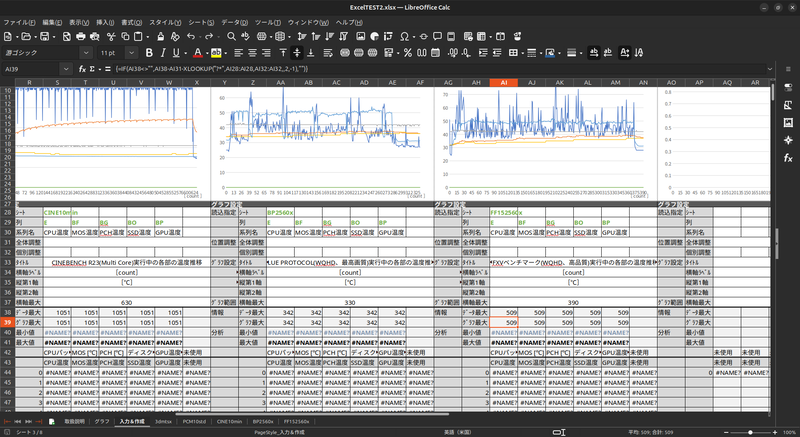
Task: Toggle bold formatting
Action: pos(149,52)
